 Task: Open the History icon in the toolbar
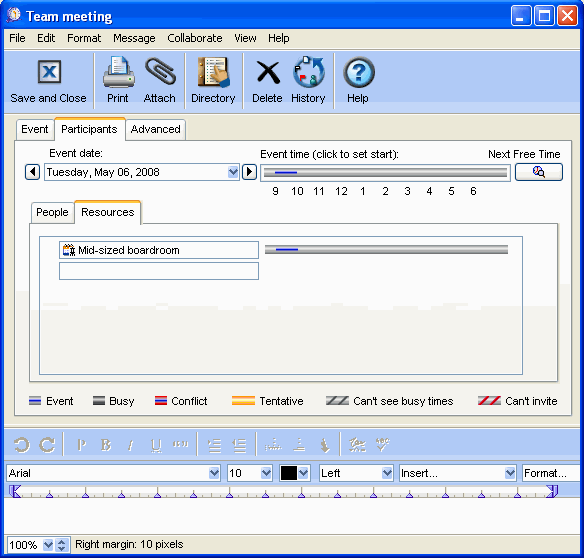click(x=308, y=72)
